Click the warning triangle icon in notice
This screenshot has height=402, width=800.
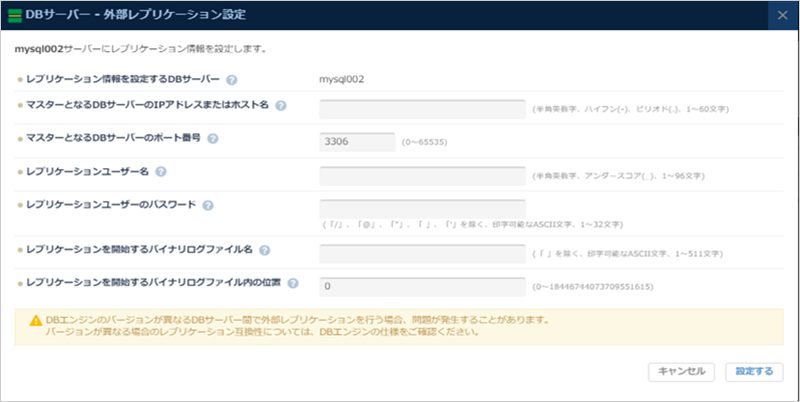click(x=36, y=321)
